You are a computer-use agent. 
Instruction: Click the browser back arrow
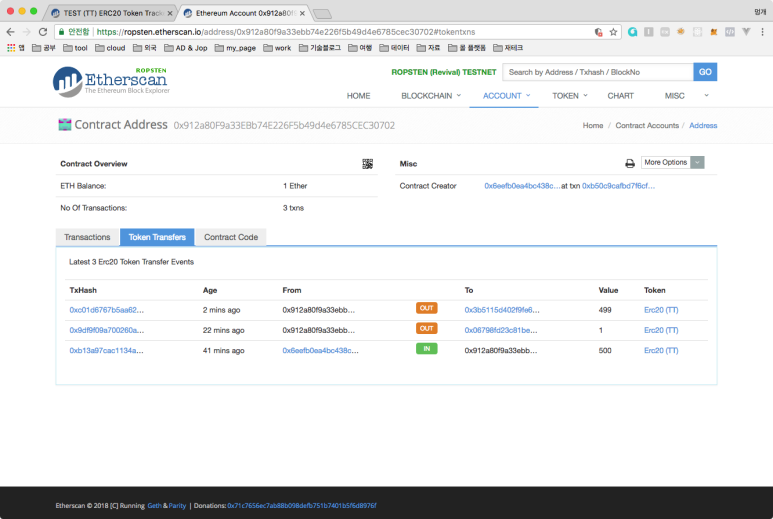(11, 32)
